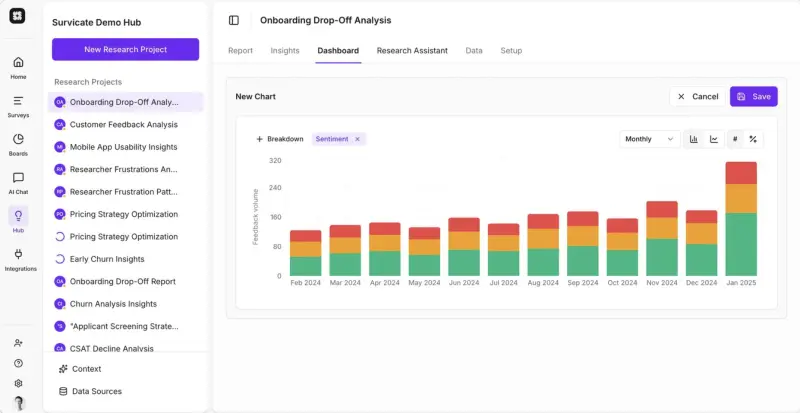Open Boards from the sidebar
The height and width of the screenshot is (413, 800).
[18, 144]
